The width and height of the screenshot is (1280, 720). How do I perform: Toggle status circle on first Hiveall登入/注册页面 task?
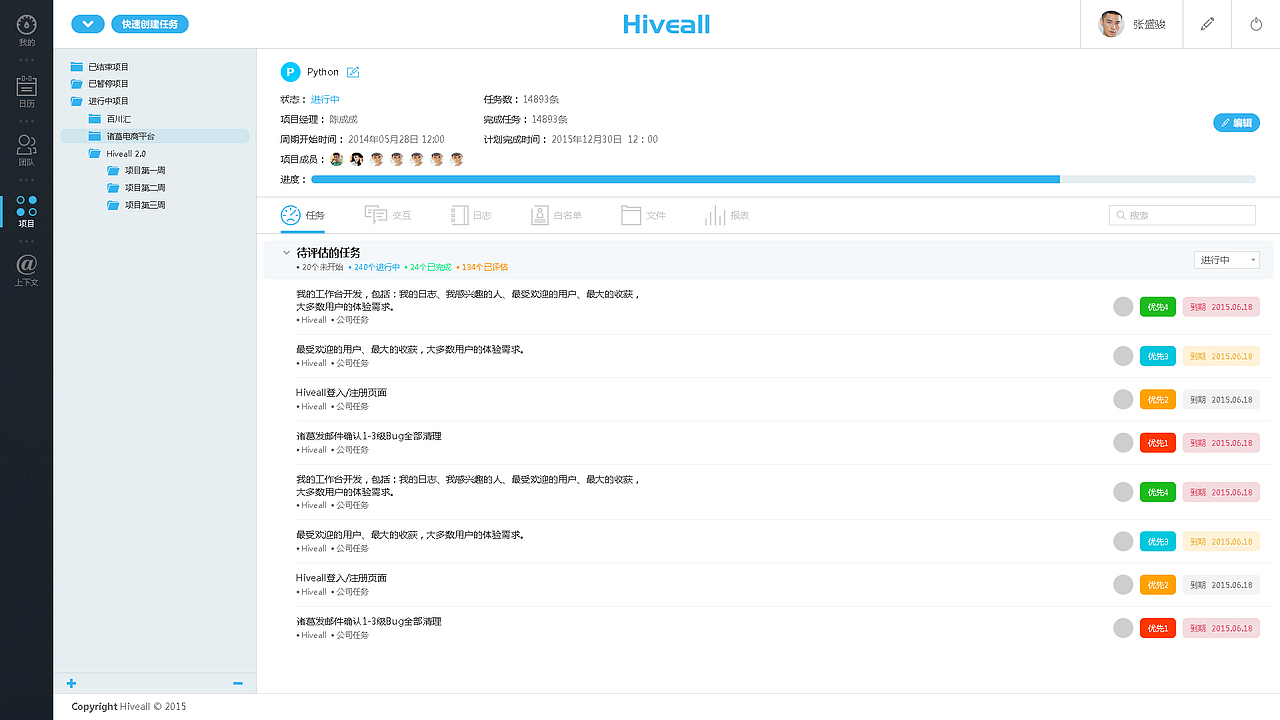(1123, 399)
